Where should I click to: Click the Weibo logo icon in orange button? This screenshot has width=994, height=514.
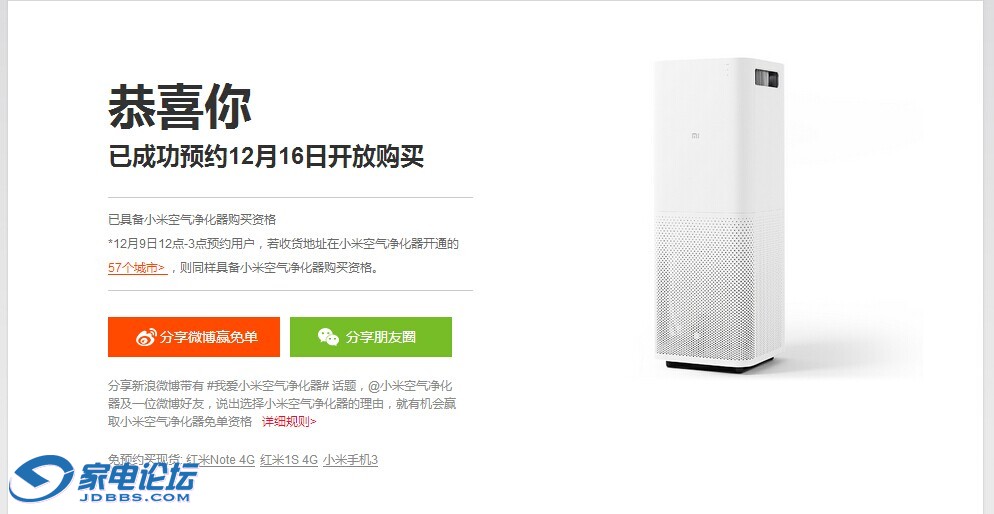(x=145, y=337)
